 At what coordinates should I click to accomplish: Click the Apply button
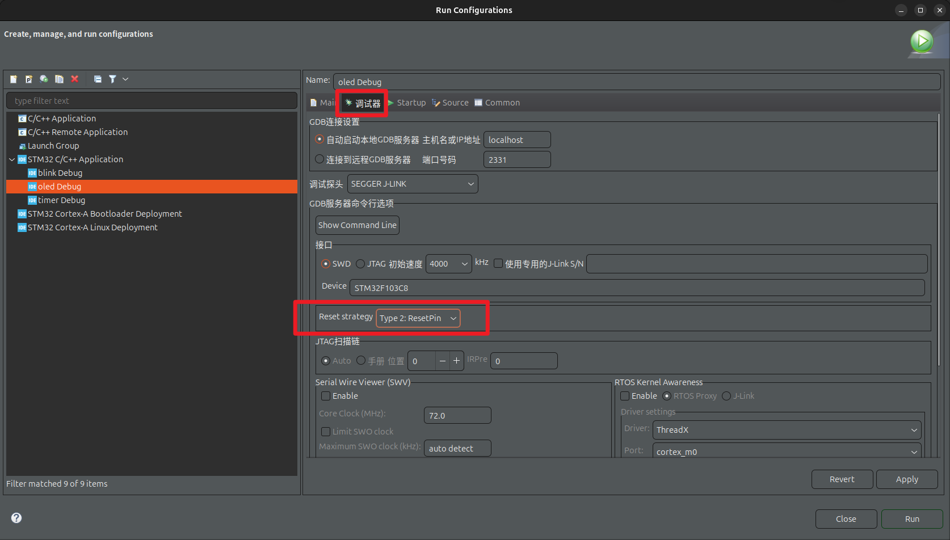pyautogui.click(x=906, y=479)
